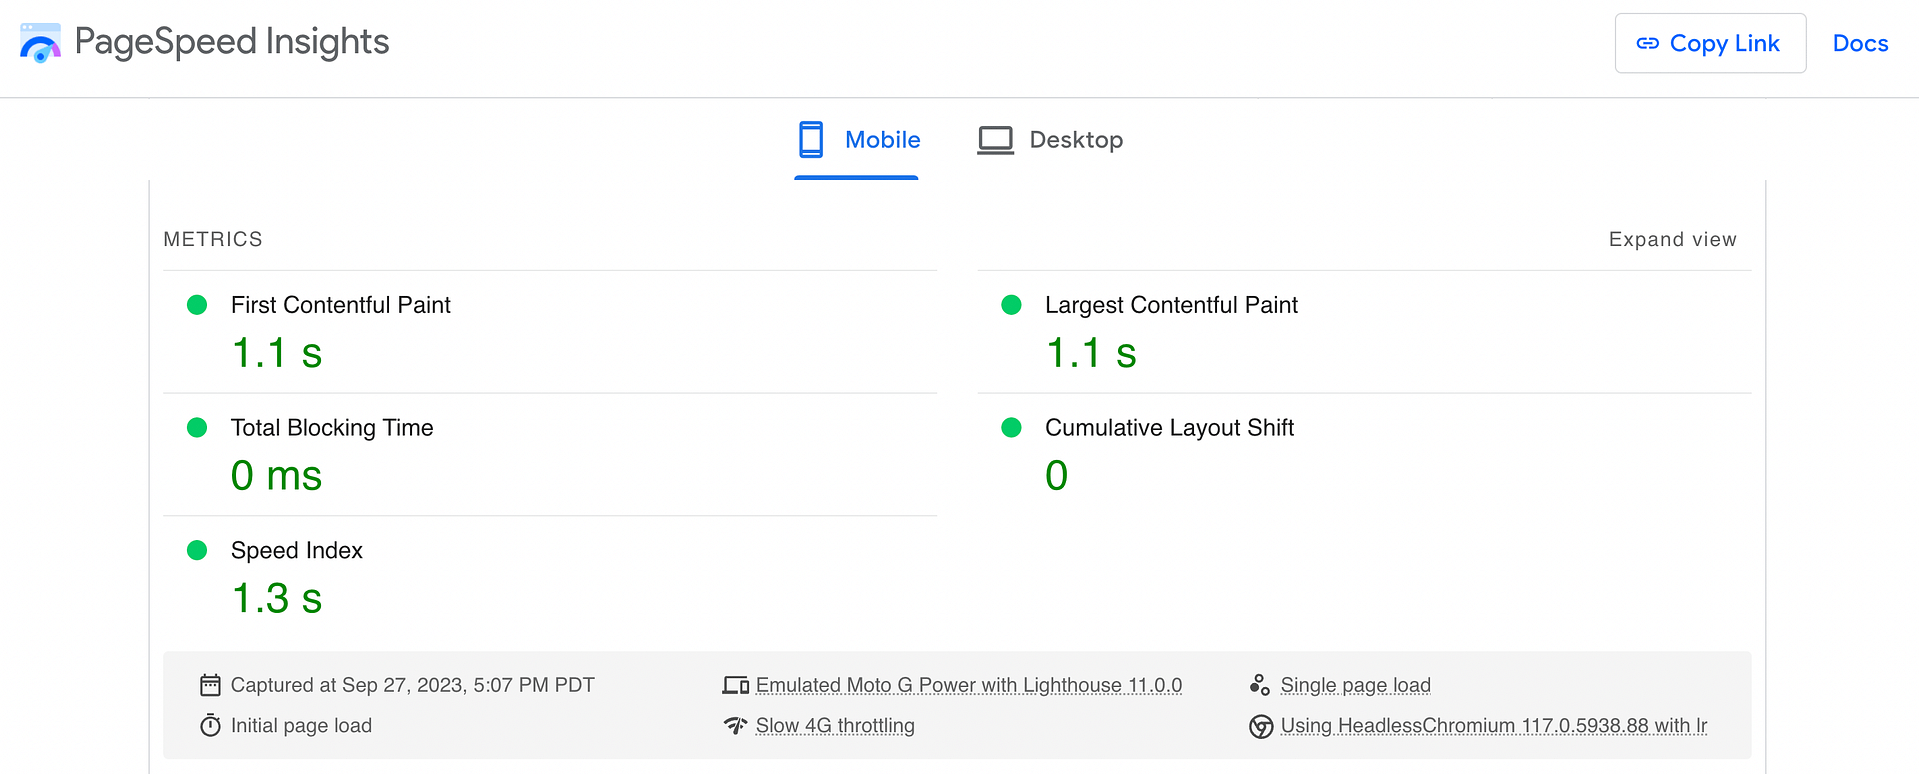1919x774 pixels.
Task: Click the Largest Contentful Paint green status dot
Action: tap(1011, 305)
